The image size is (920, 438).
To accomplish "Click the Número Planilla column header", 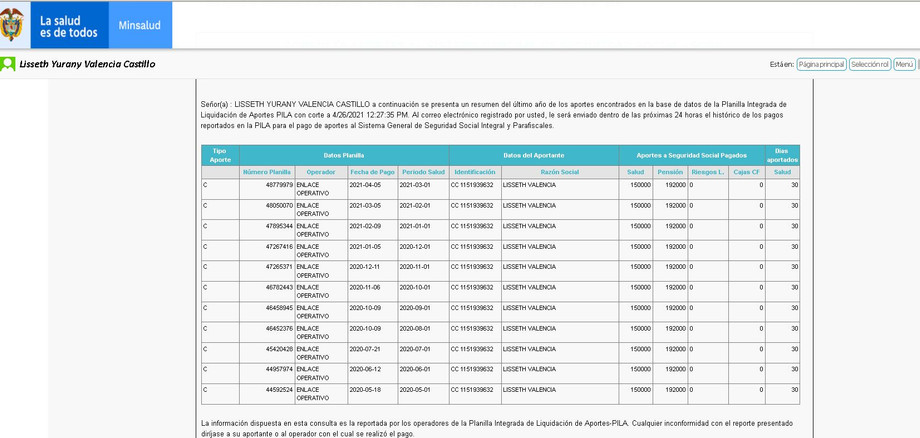I will click(267, 172).
